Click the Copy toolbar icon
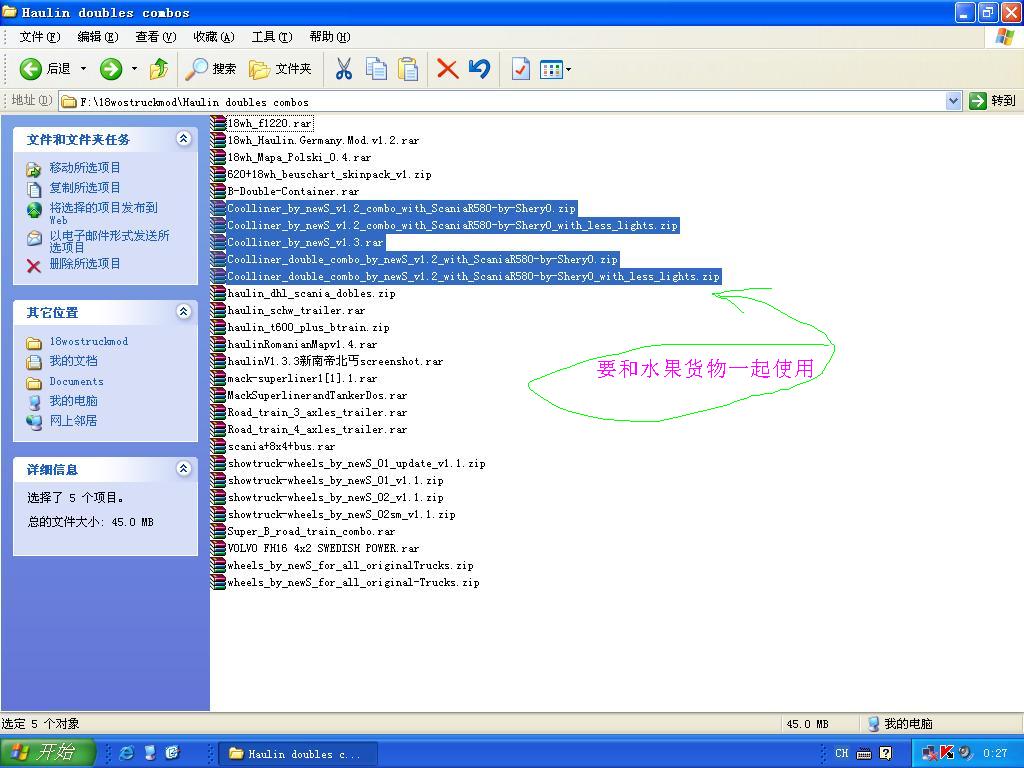 (x=376, y=69)
